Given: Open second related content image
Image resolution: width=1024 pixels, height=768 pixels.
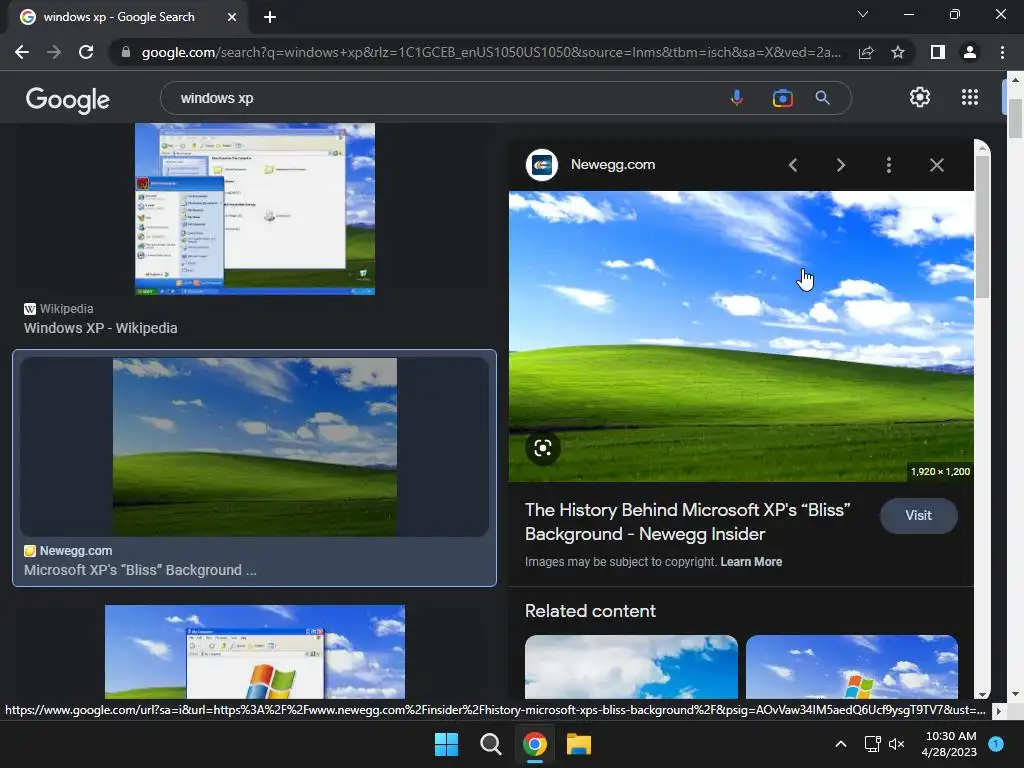Looking at the screenshot, I should point(852,667).
